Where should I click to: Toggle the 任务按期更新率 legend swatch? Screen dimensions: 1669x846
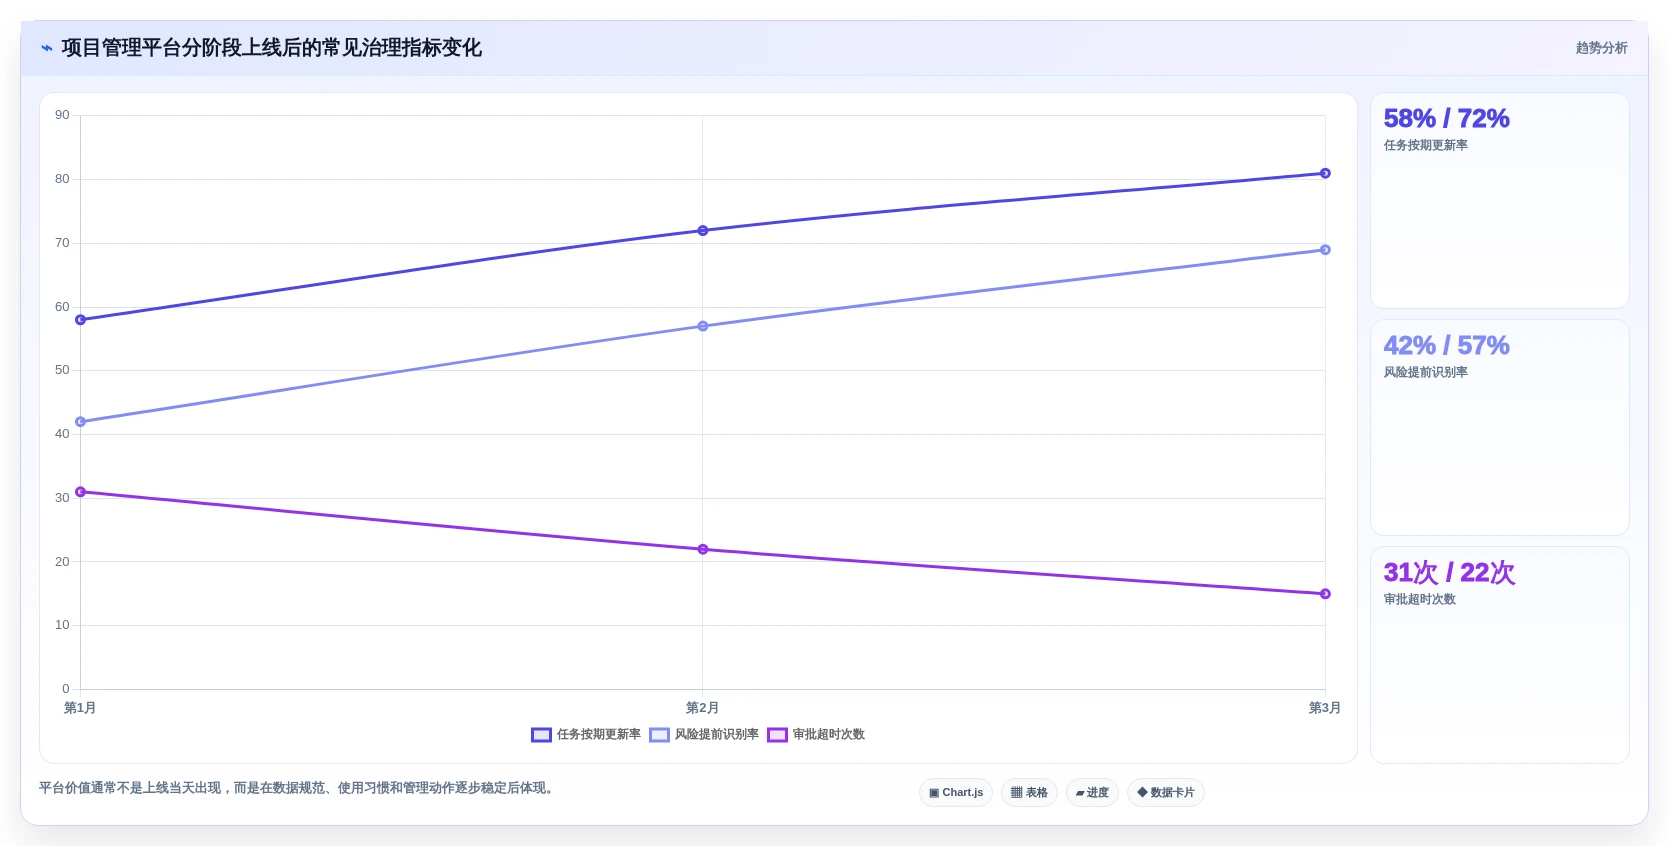pyautogui.click(x=541, y=735)
